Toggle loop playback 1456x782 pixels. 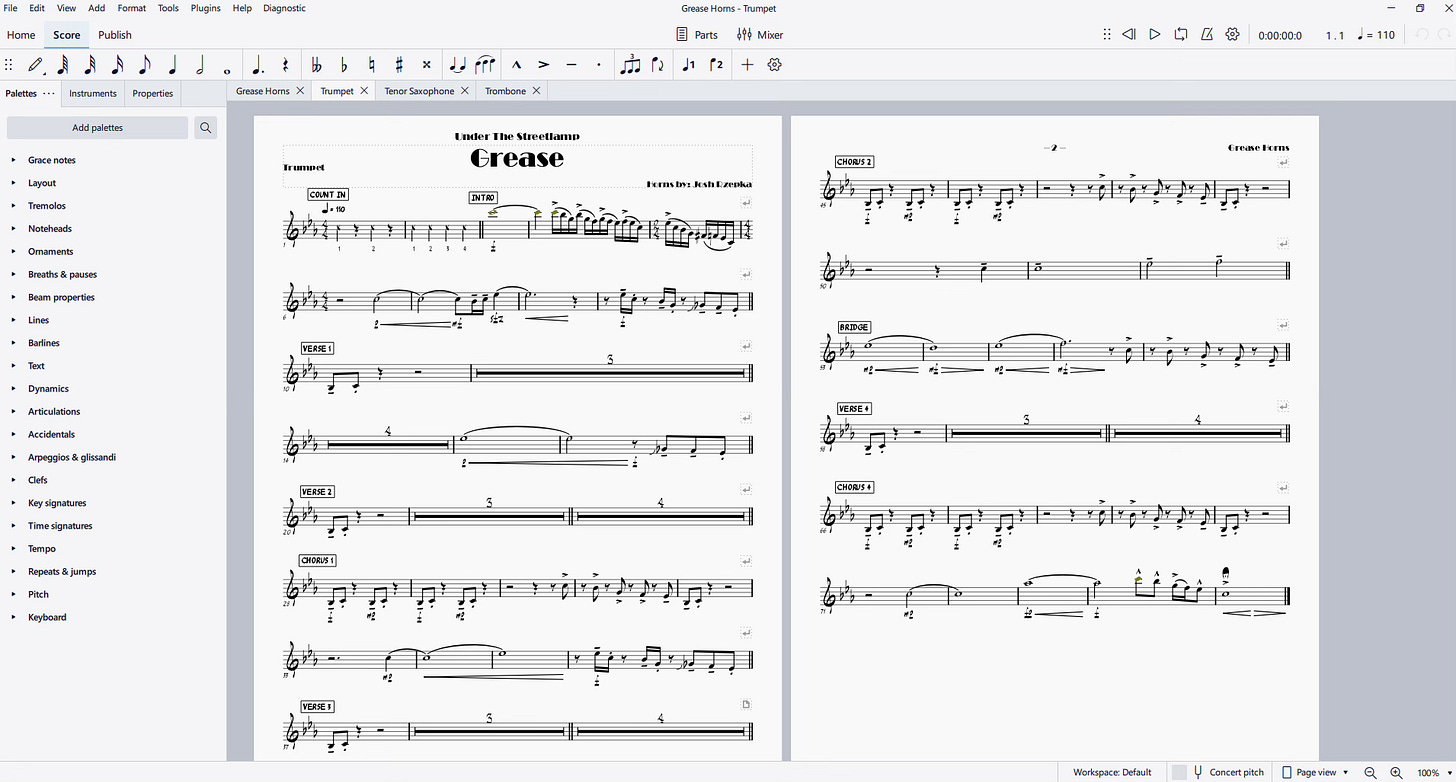coord(1181,34)
